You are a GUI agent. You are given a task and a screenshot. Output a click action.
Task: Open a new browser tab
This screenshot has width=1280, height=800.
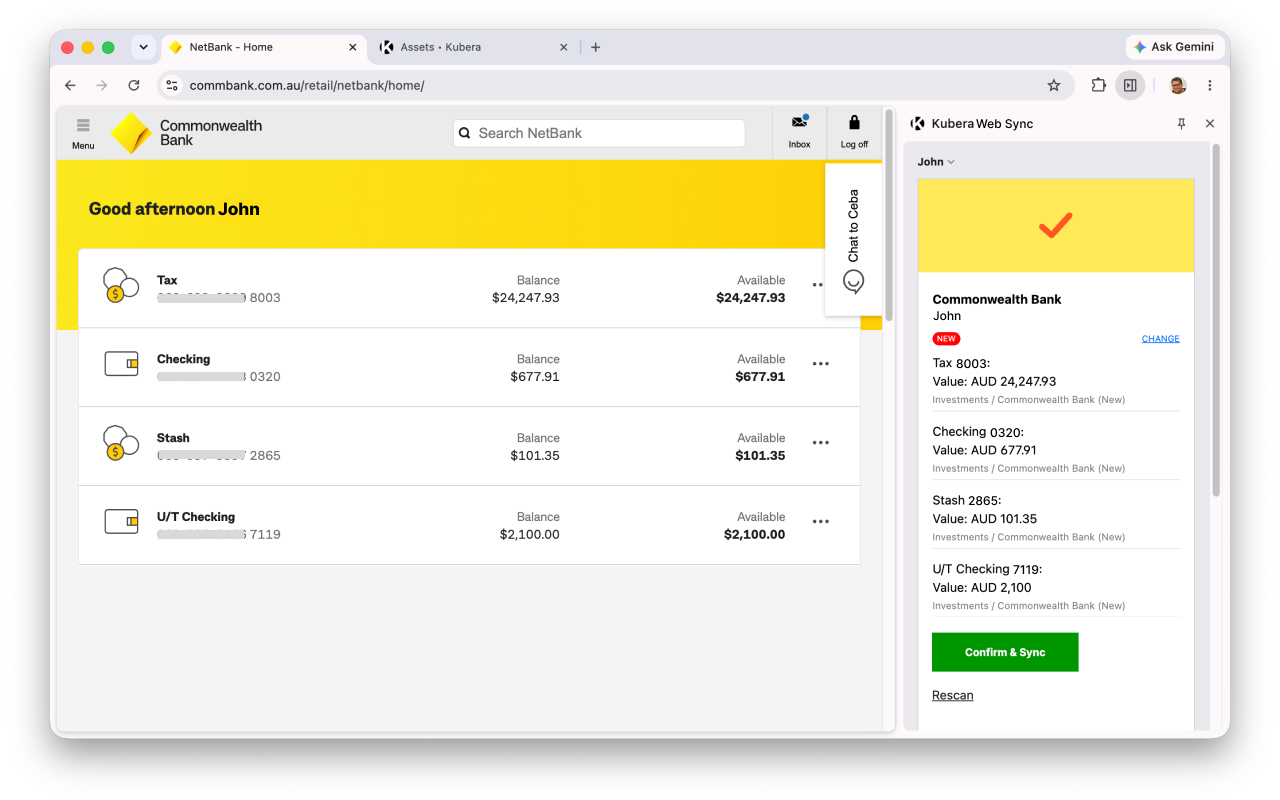[x=596, y=47]
